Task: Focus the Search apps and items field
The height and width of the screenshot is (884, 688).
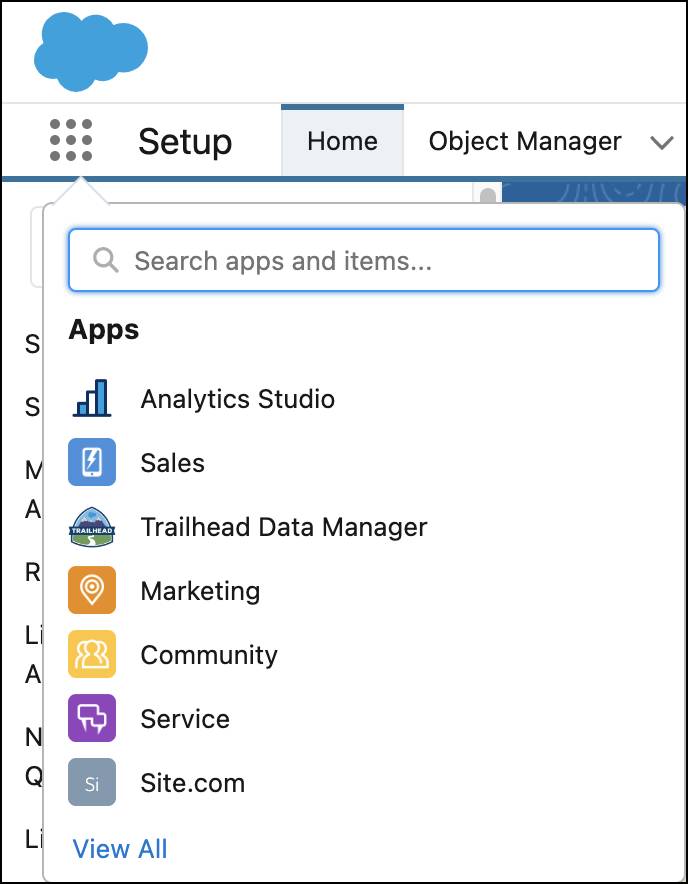Action: (x=364, y=260)
